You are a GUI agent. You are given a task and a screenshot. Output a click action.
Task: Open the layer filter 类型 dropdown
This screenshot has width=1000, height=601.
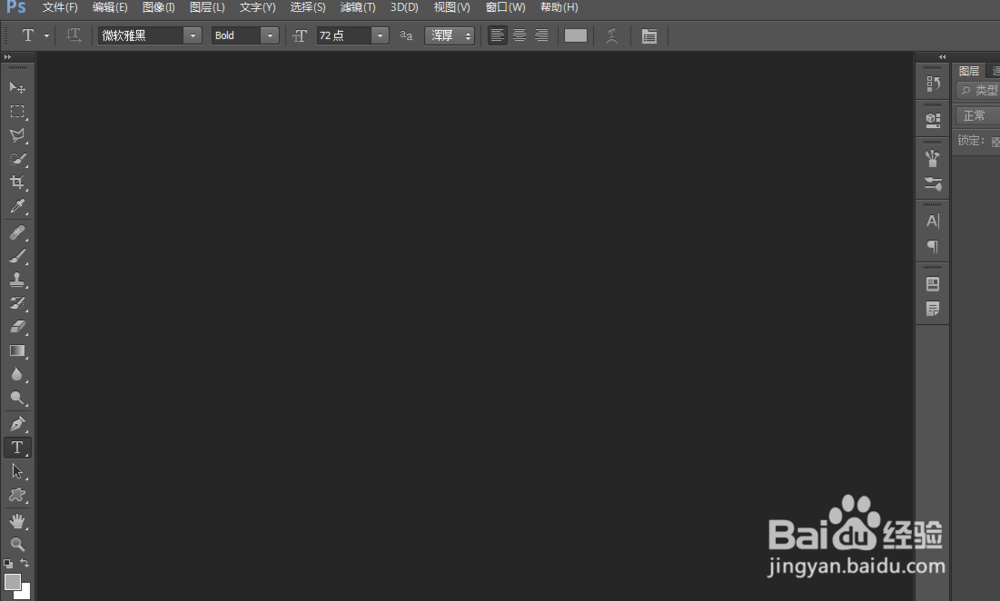[978, 91]
